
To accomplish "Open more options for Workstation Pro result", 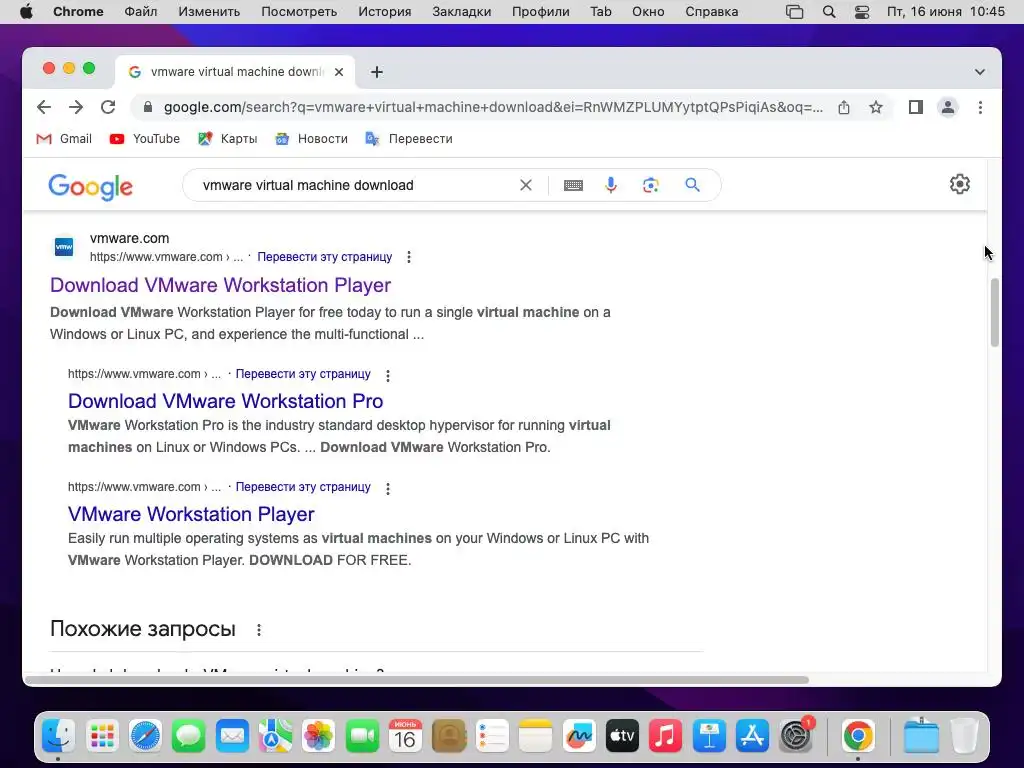I will (x=388, y=376).
